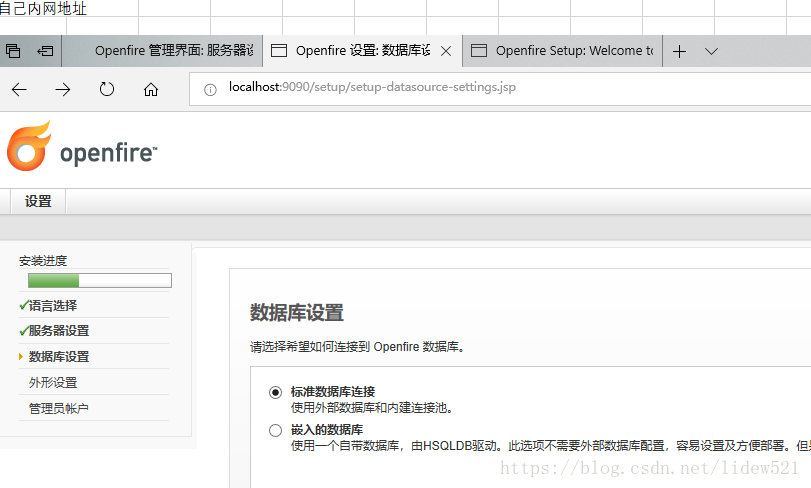Expand tab previews chevron
This screenshot has width=811, height=488.
(x=711, y=51)
